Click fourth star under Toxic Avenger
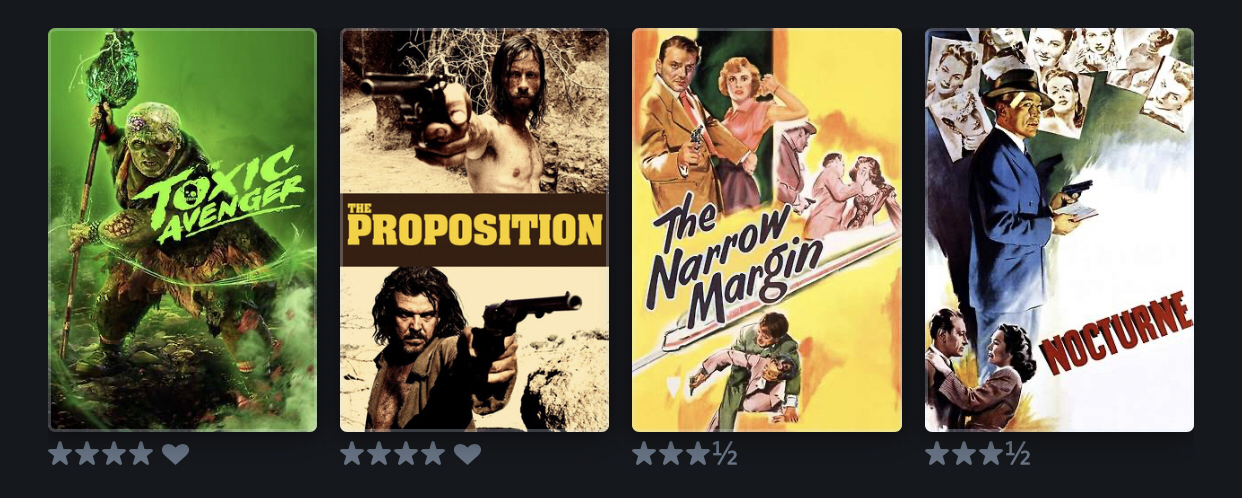This screenshot has height=498, width=1242. click(141, 454)
